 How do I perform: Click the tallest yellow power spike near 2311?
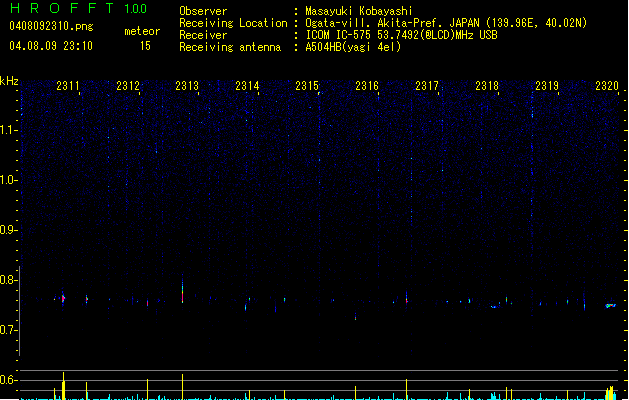point(63,386)
